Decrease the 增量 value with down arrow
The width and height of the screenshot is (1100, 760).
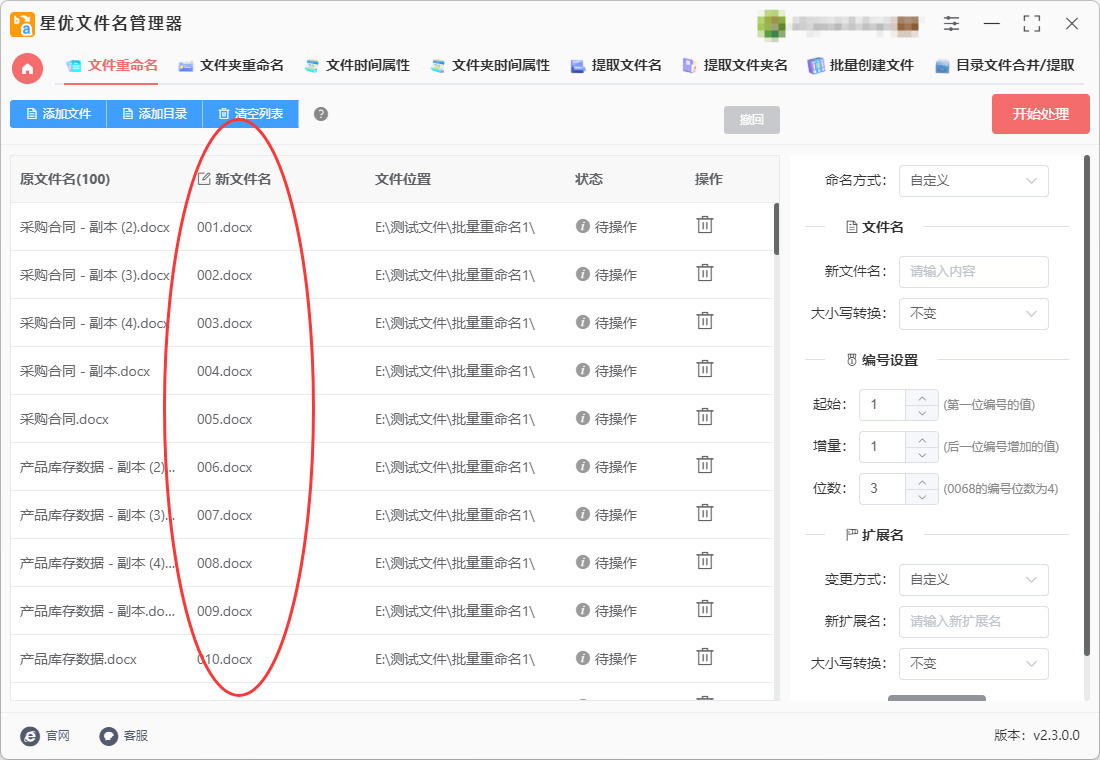[x=922, y=455]
